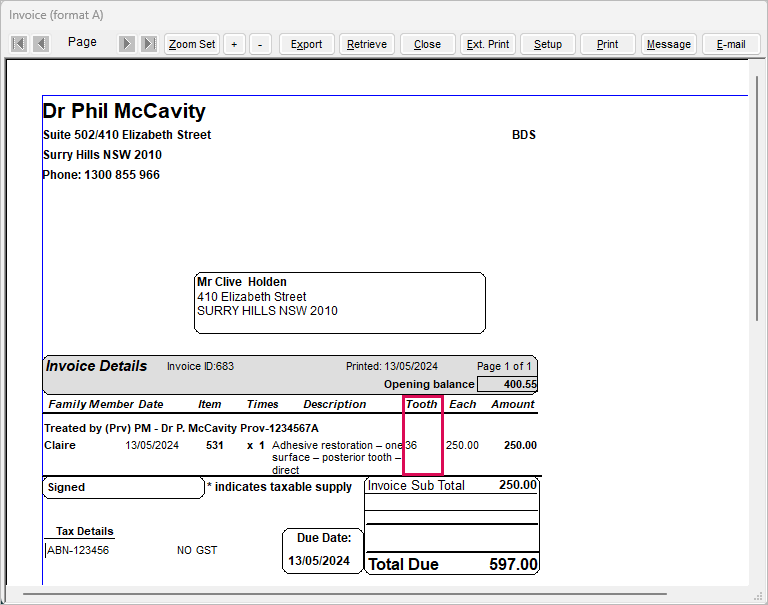Click the Retrieve button

(x=367, y=44)
